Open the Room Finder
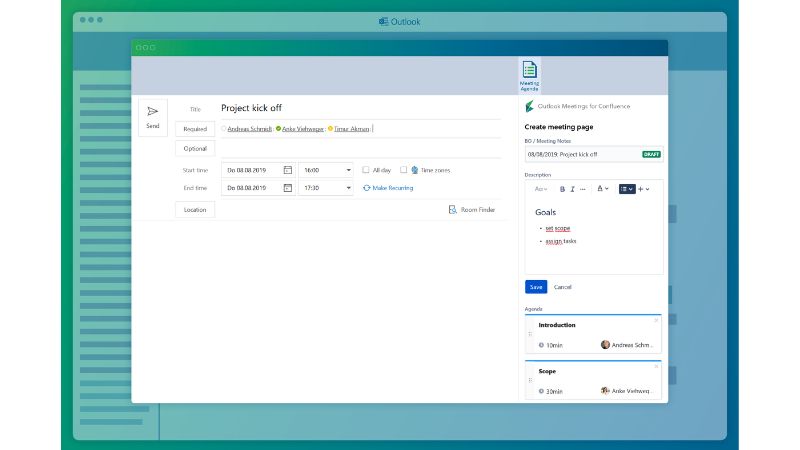800x450 pixels. coord(472,210)
